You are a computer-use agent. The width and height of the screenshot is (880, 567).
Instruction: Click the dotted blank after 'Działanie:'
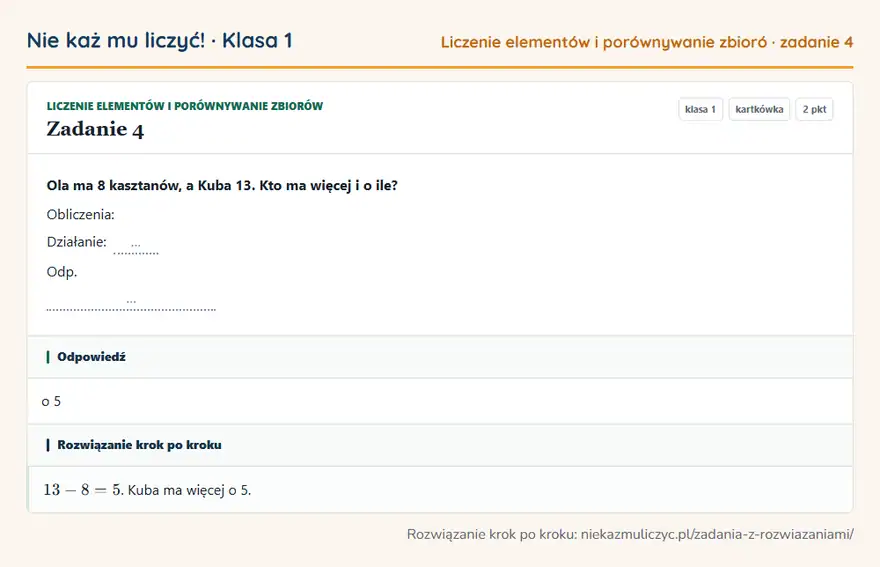click(136, 246)
